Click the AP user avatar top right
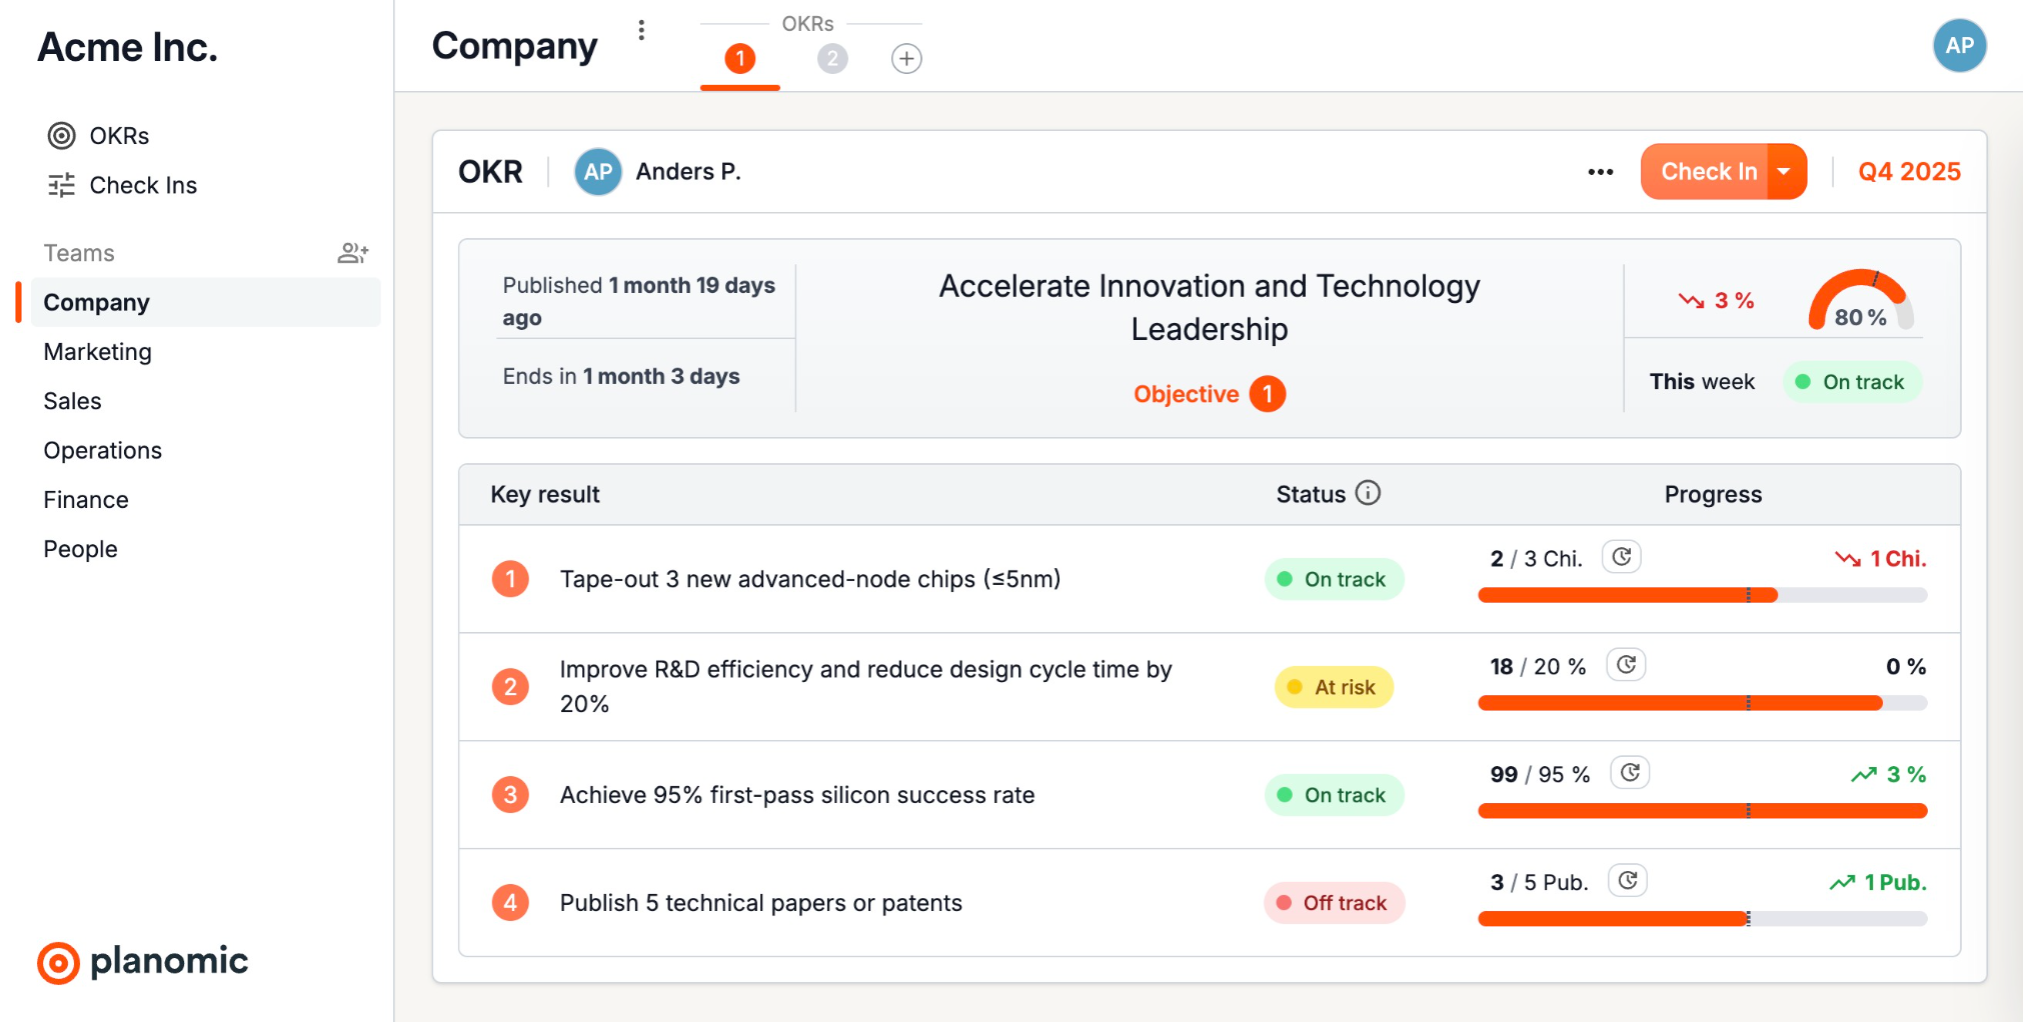The height and width of the screenshot is (1022, 2023). click(x=1959, y=46)
